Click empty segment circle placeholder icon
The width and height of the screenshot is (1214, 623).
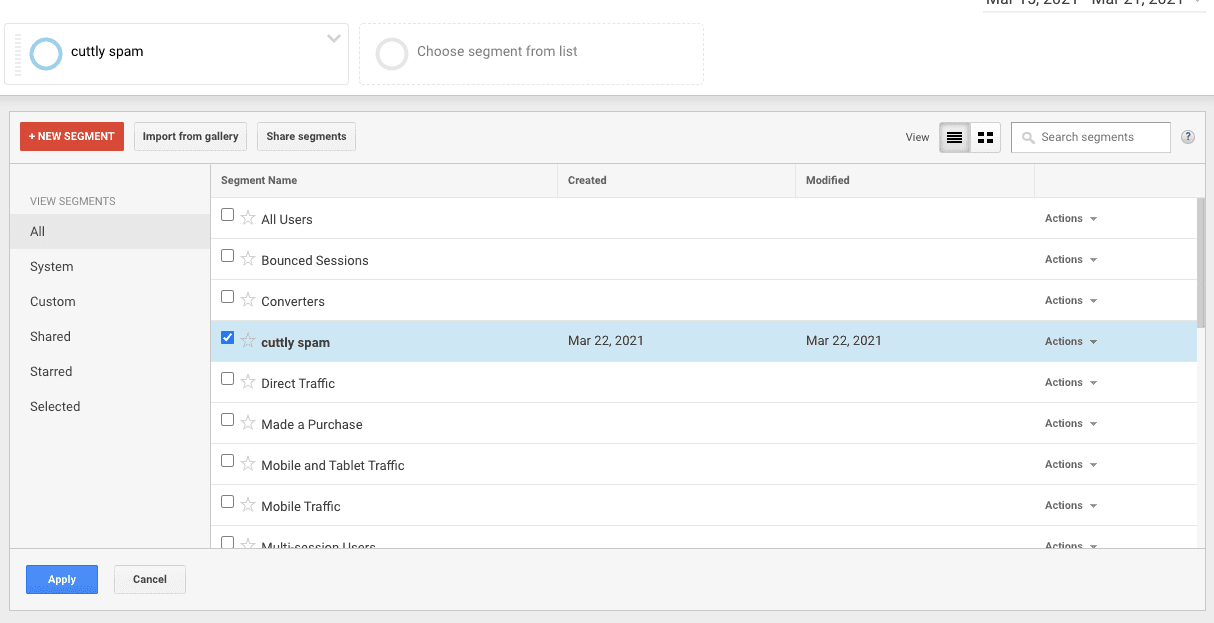(392, 53)
